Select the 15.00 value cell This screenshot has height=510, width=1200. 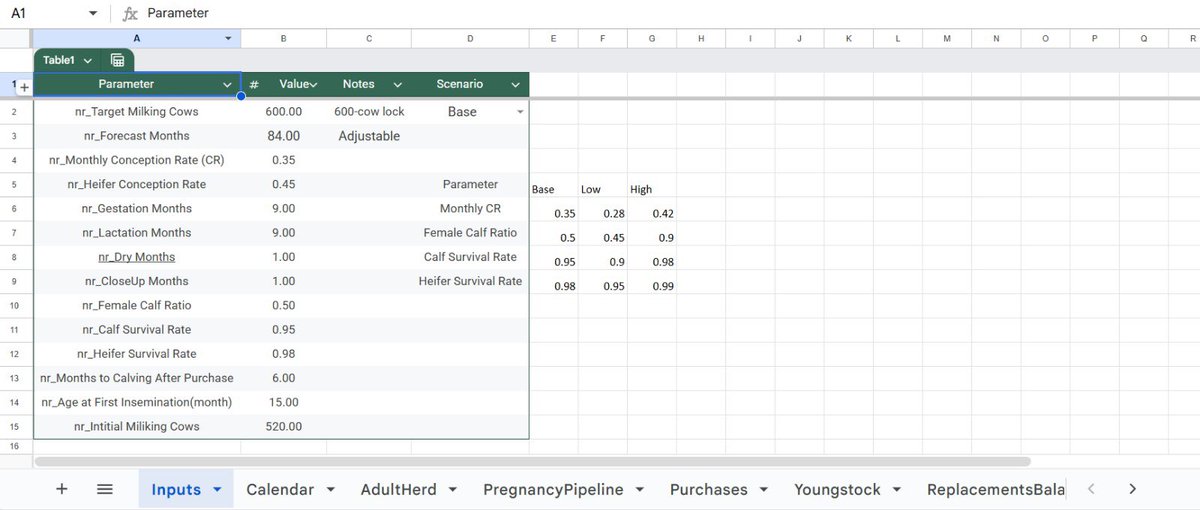[x=284, y=402]
